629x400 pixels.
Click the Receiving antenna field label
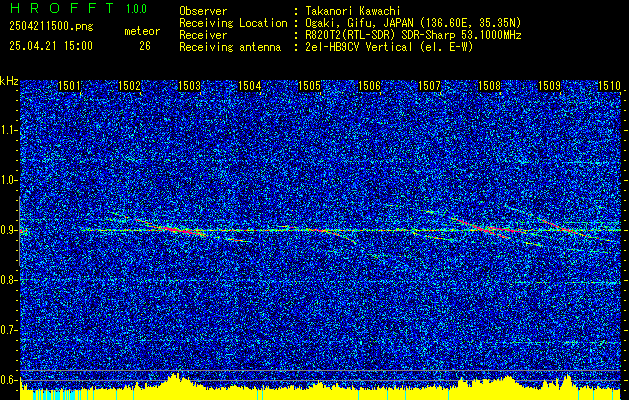pyautogui.click(x=230, y=47)
